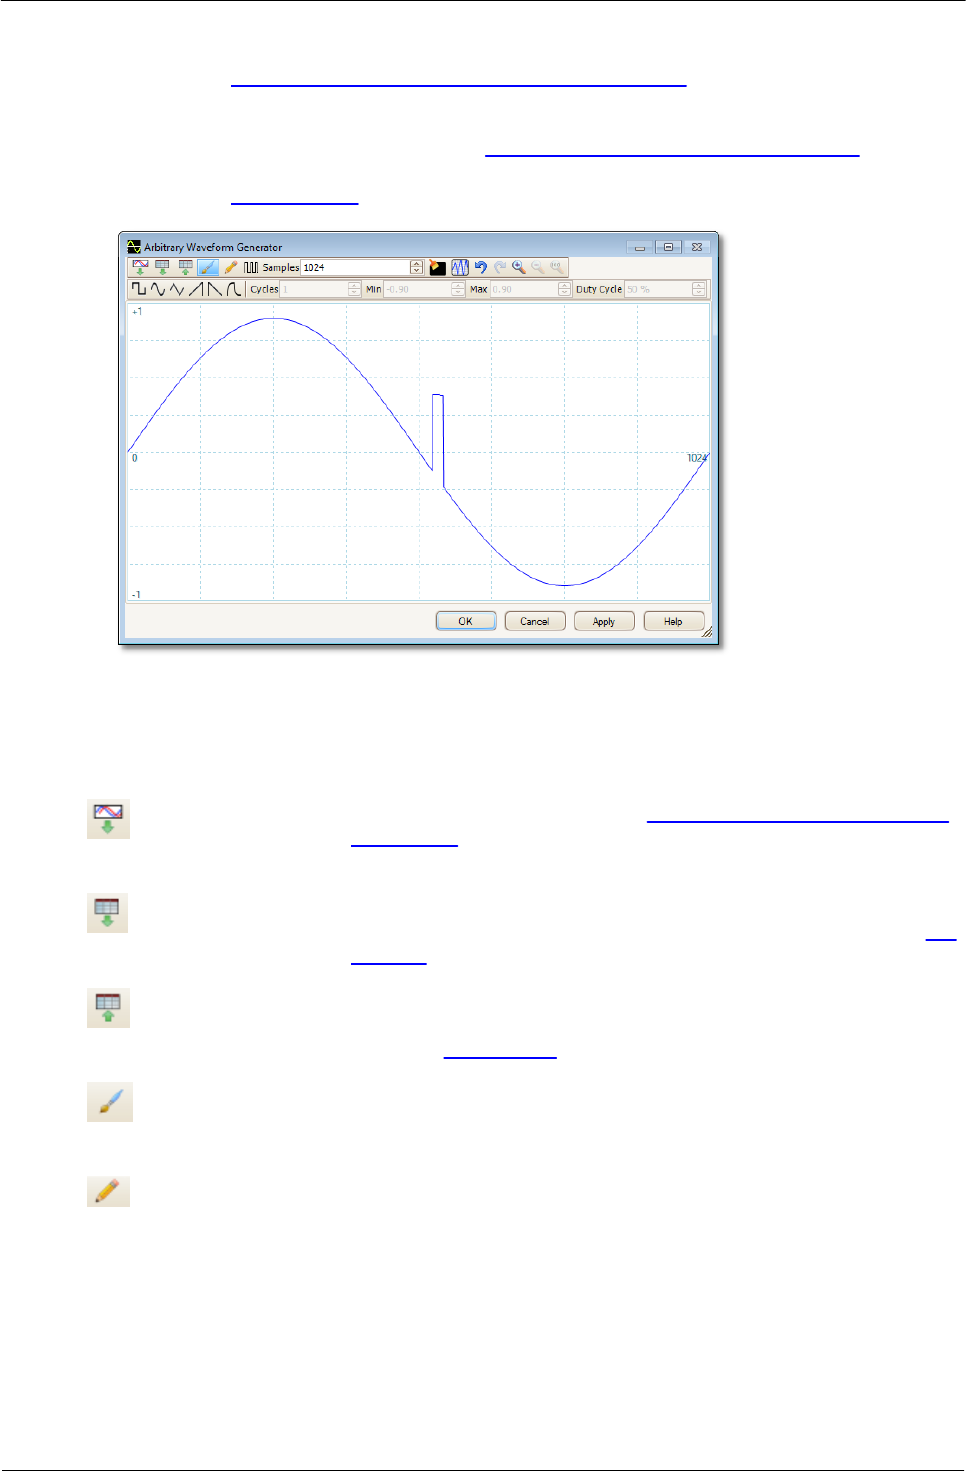Screen dimensions: 966x1471
Task: Select the Smooth drawing brush tool in toolbar
Action: point(208,267)
